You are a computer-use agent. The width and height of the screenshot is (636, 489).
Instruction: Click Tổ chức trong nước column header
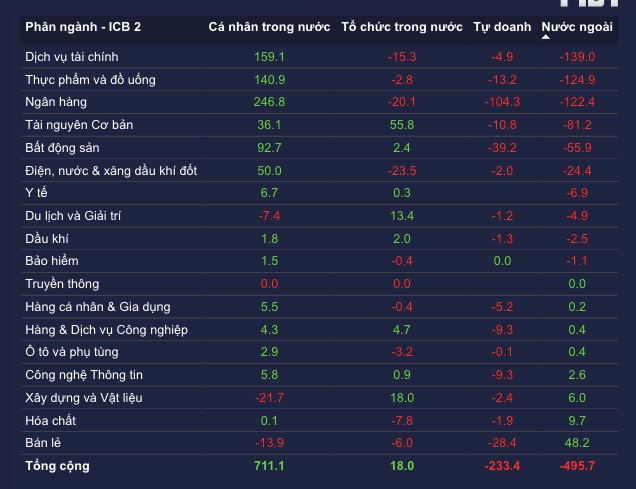click(x=402, y=25)
